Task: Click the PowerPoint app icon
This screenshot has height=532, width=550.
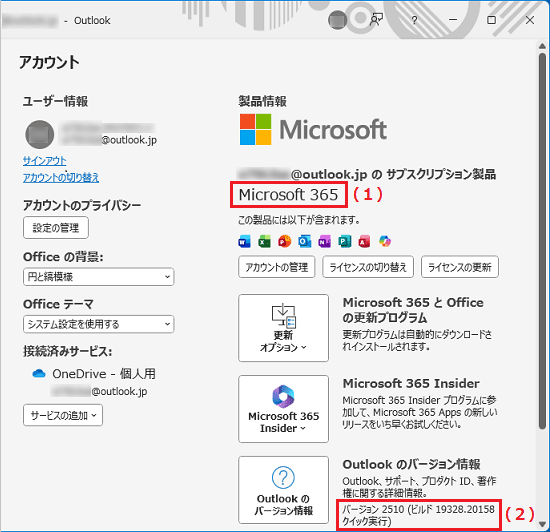Action: tap(284, 242)
